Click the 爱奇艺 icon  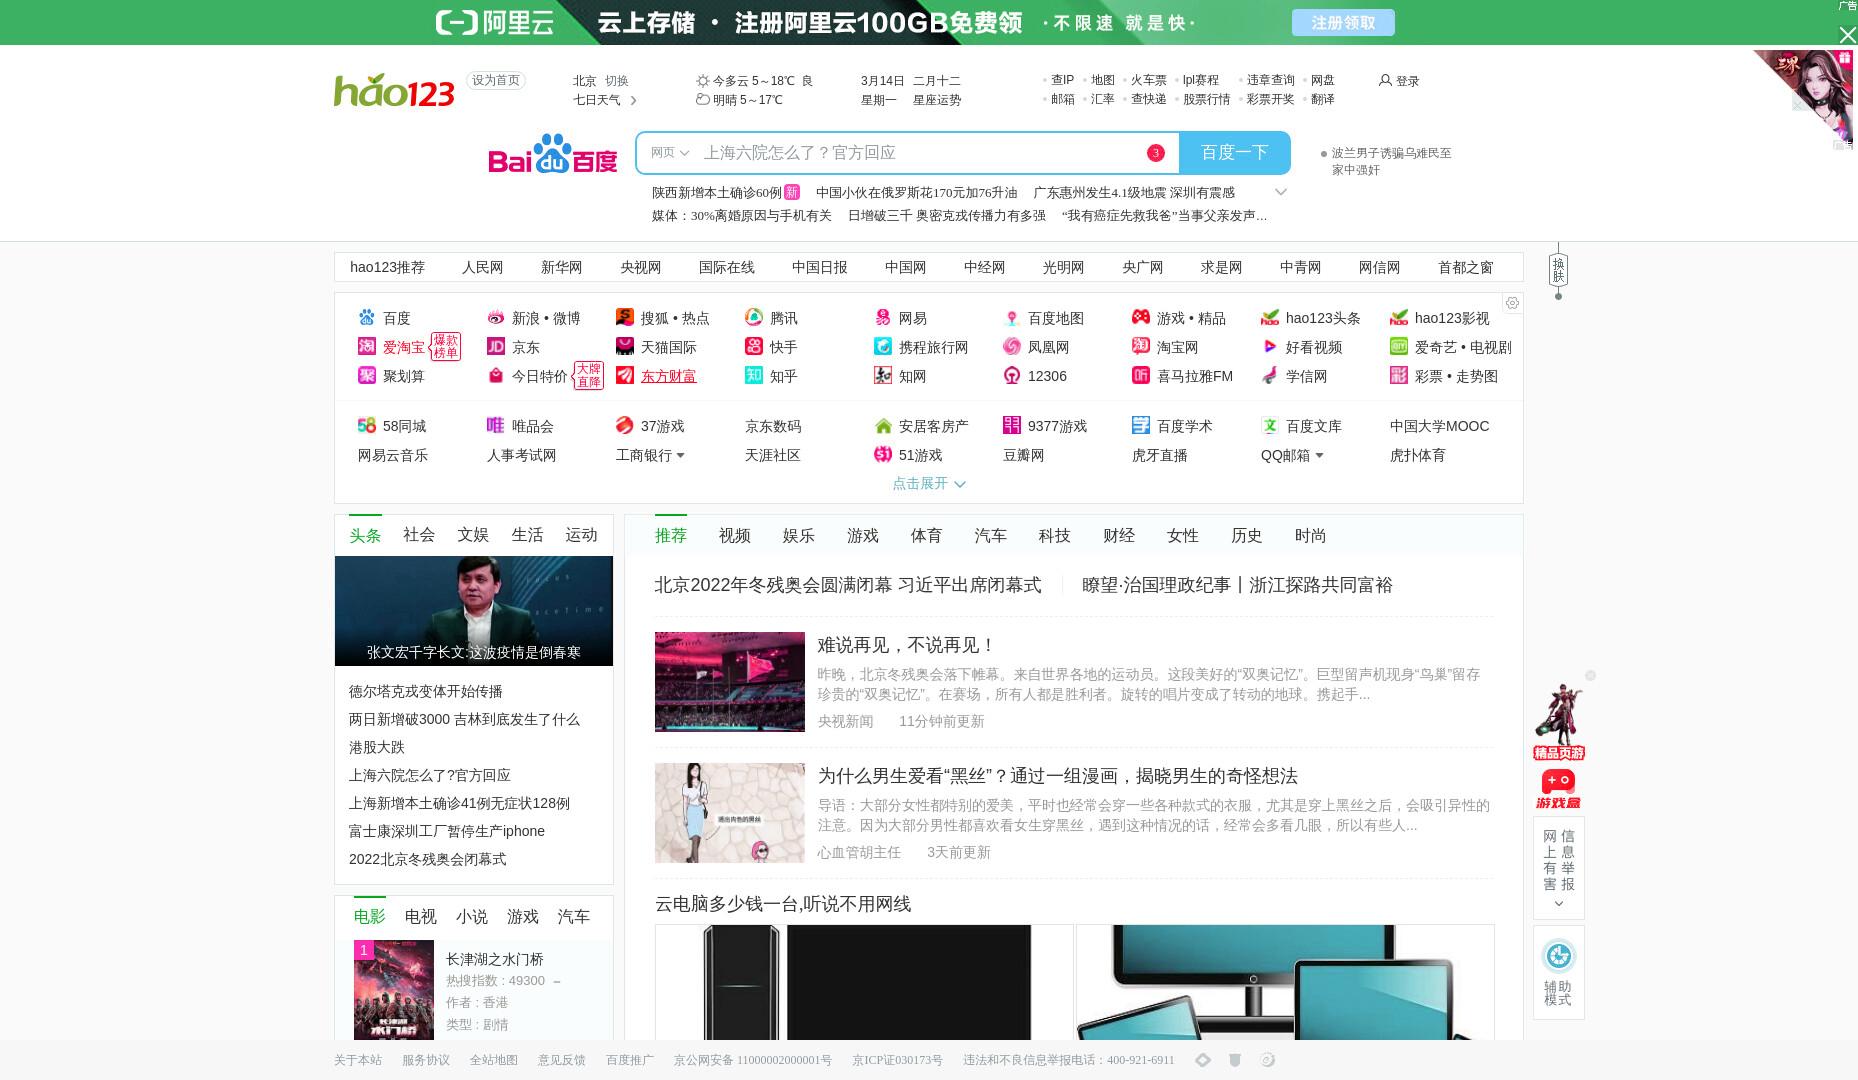(x=1399, y=347)
